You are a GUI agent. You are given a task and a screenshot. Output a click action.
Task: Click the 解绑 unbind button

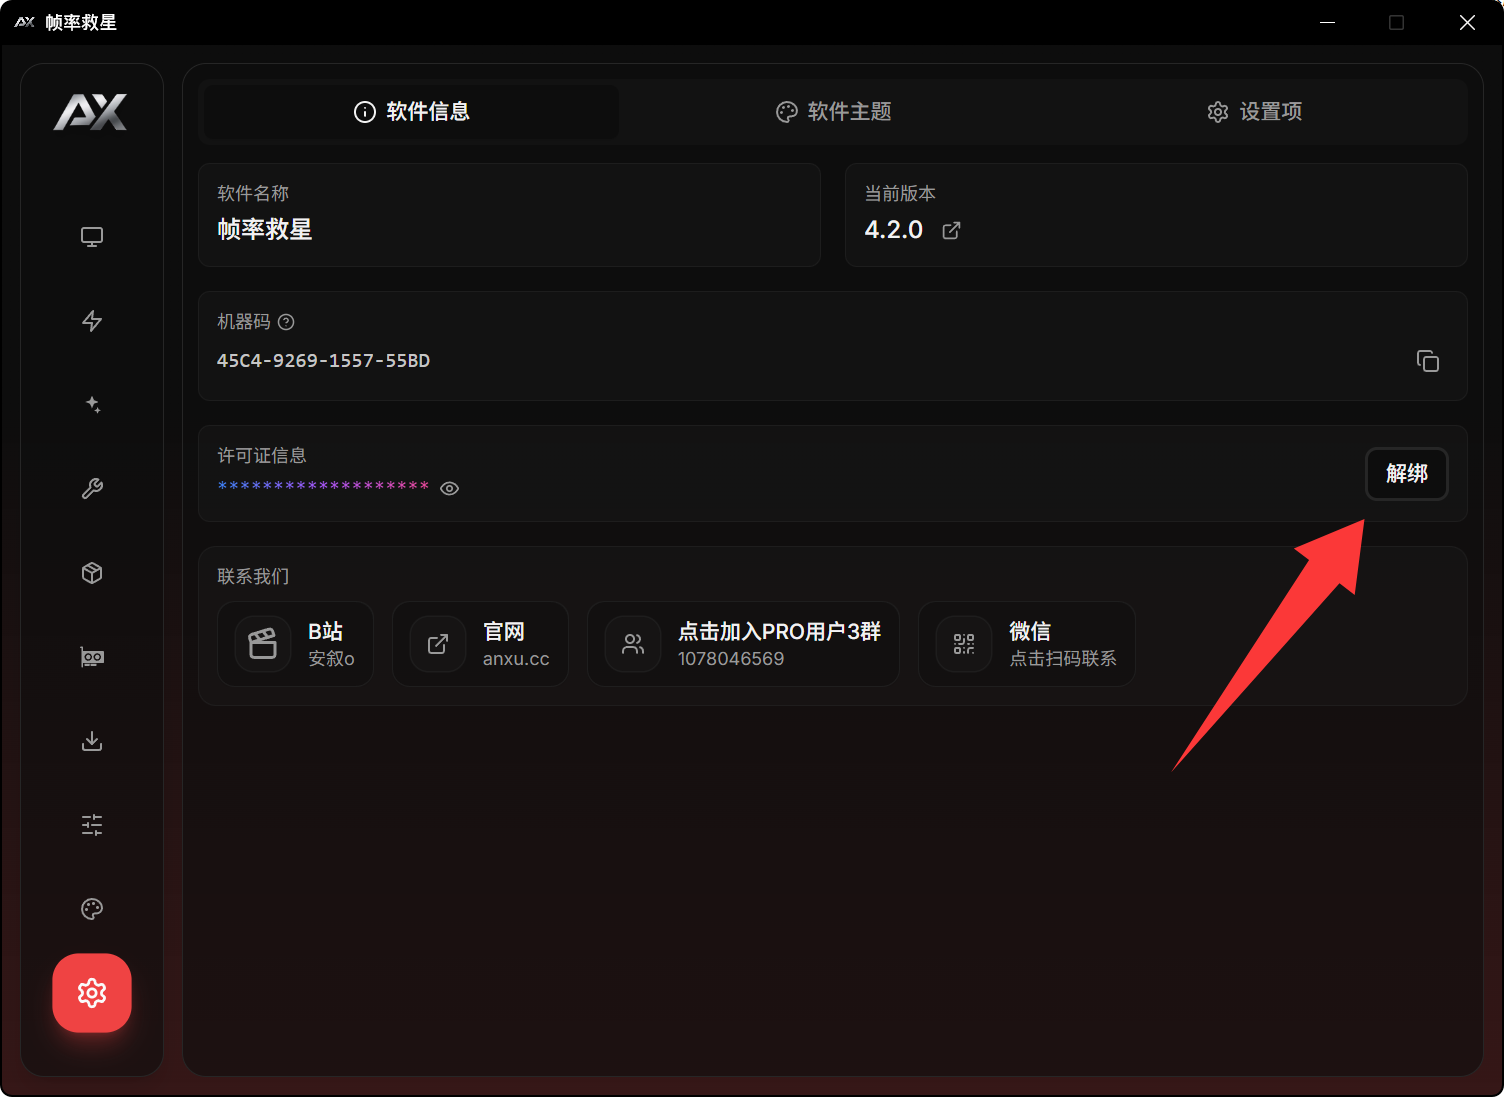[x=1406, y=474]
